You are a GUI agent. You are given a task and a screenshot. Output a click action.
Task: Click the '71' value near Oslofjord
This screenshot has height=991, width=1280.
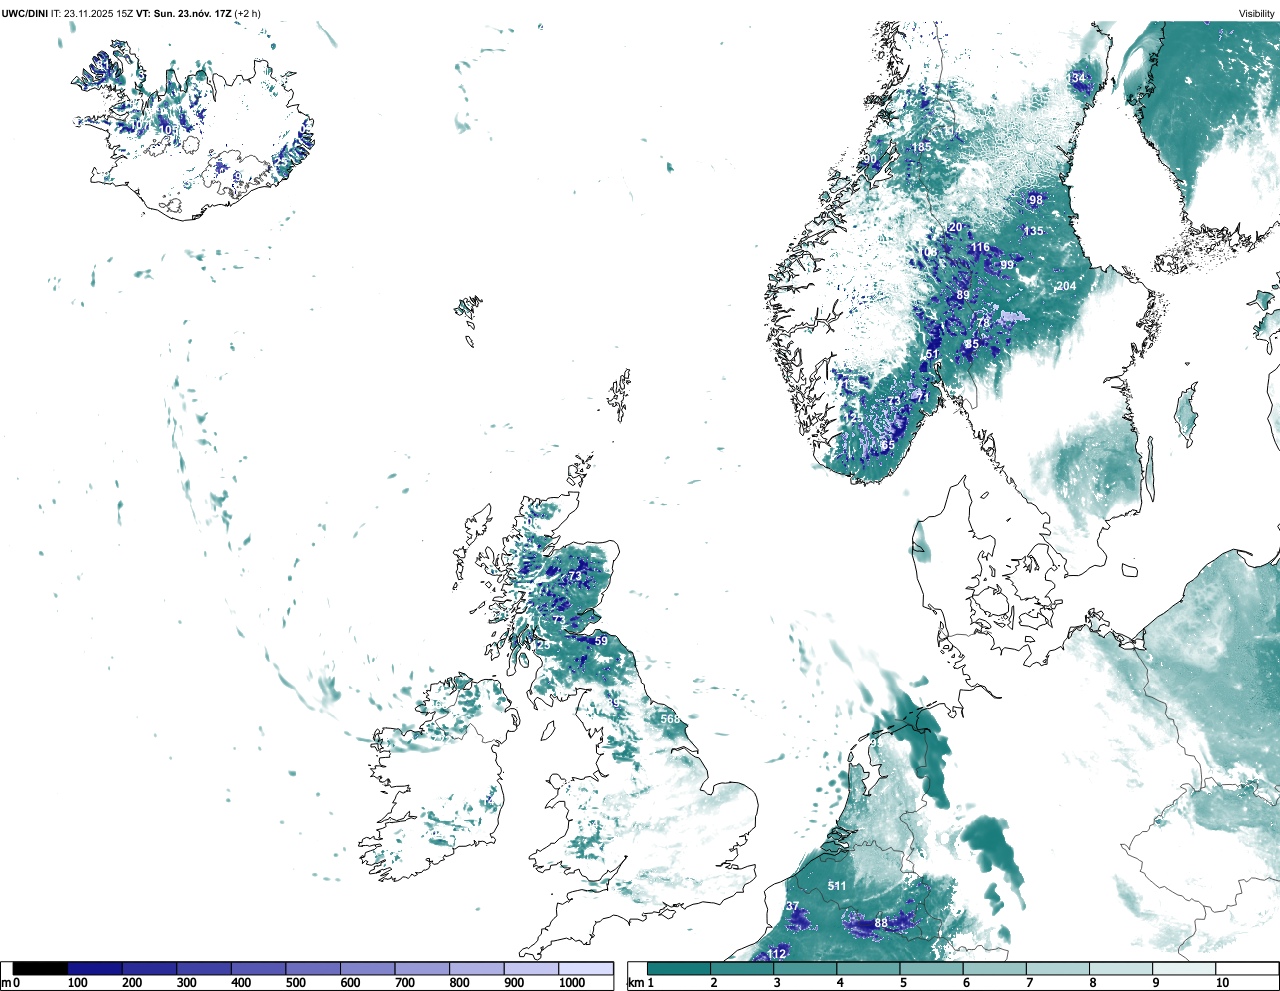pyautogui.click(x=923, y=397)
